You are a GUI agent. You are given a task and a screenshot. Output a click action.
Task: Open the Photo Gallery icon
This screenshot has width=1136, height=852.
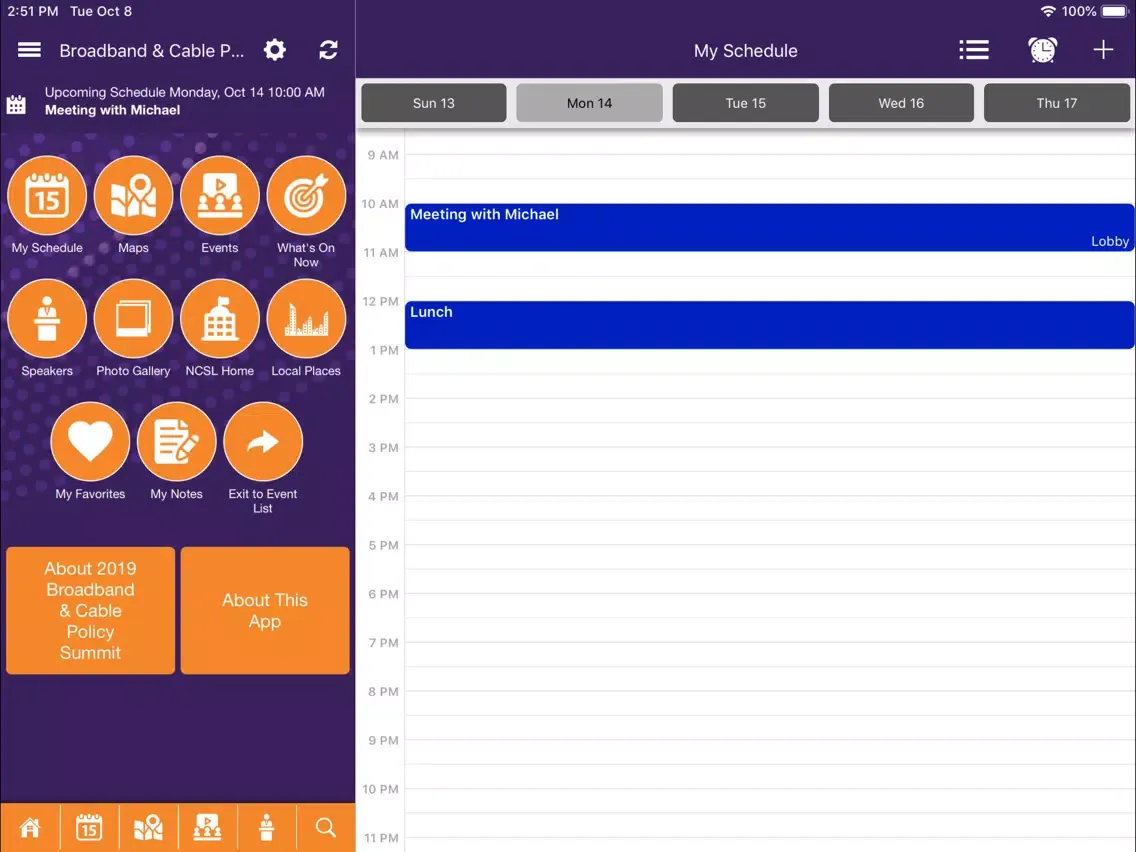coord(133,319)
